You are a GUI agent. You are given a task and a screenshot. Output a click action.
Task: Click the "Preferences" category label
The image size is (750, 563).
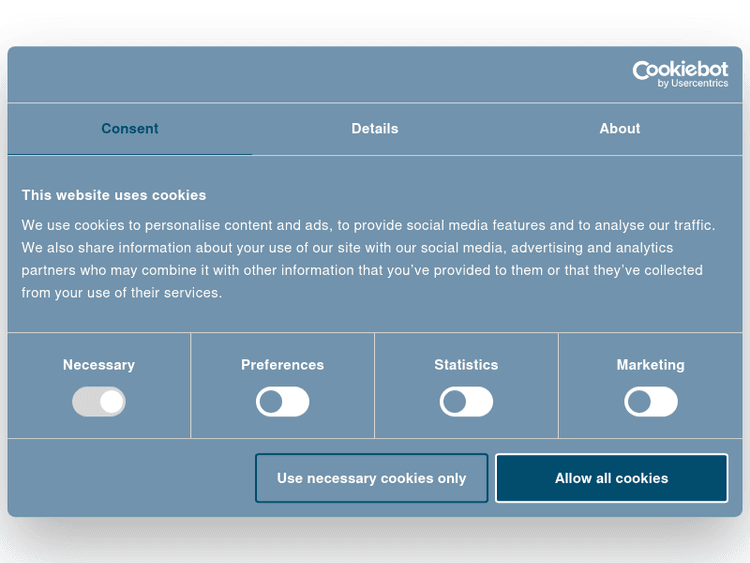tap(283, 365)
